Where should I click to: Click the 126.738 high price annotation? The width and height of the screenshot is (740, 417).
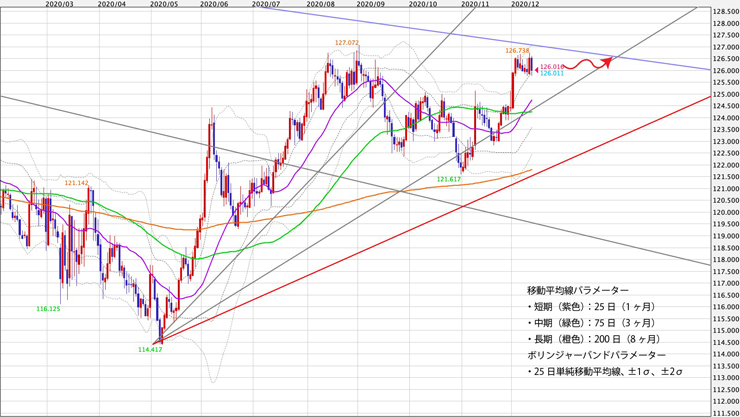click(517, 50)
